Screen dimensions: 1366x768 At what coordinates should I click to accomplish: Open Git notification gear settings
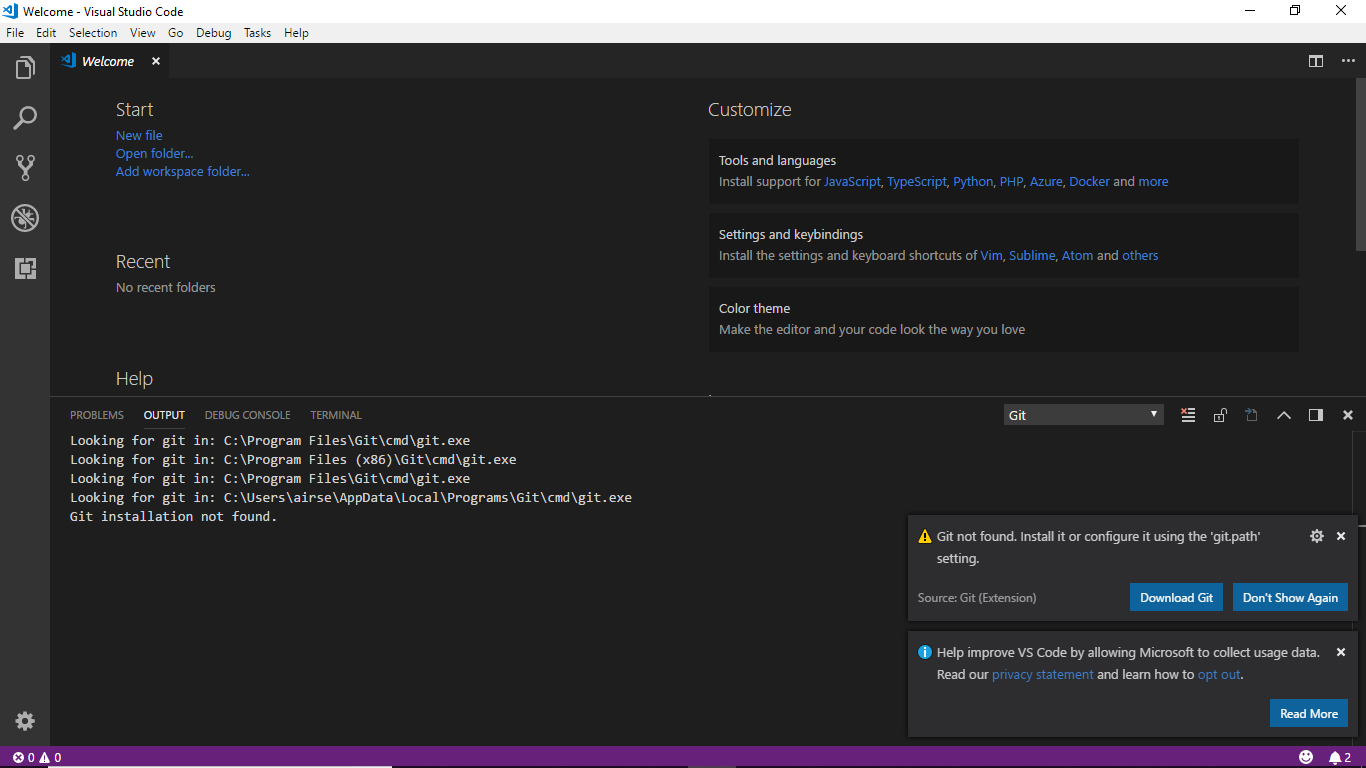click(x=1317, y=536)
